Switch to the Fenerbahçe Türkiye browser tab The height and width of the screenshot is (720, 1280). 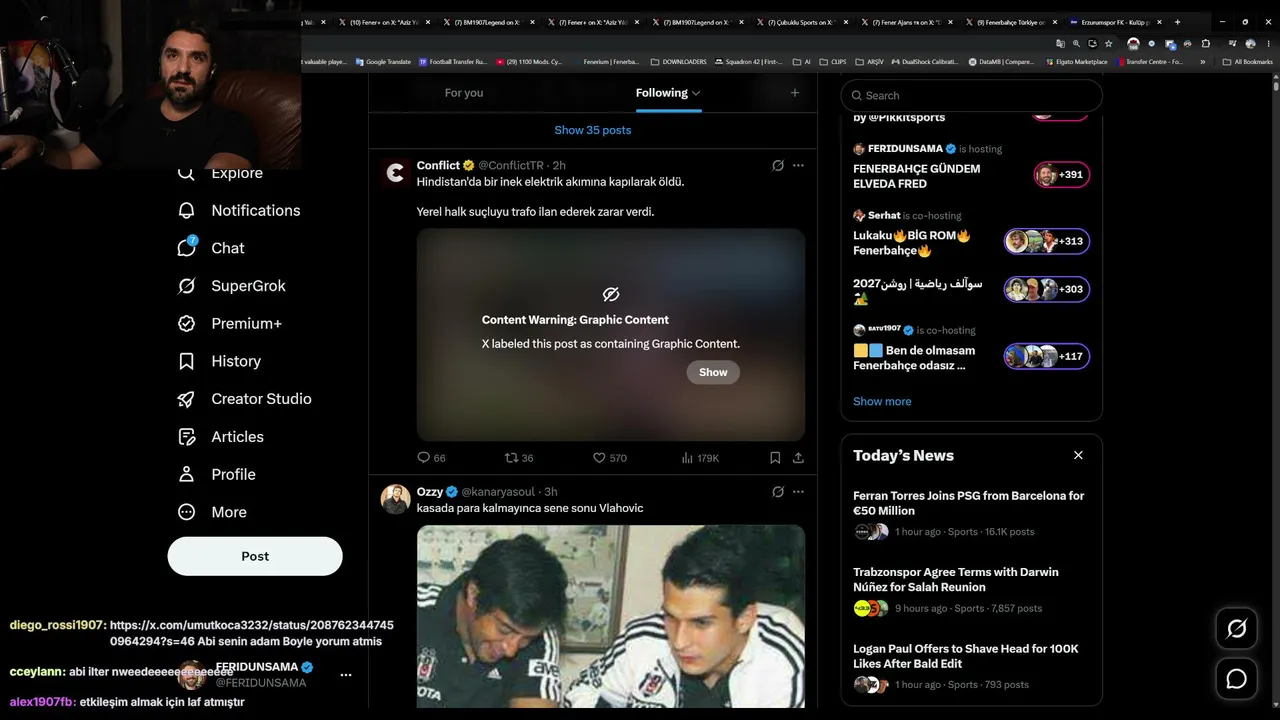(1010, 22)
